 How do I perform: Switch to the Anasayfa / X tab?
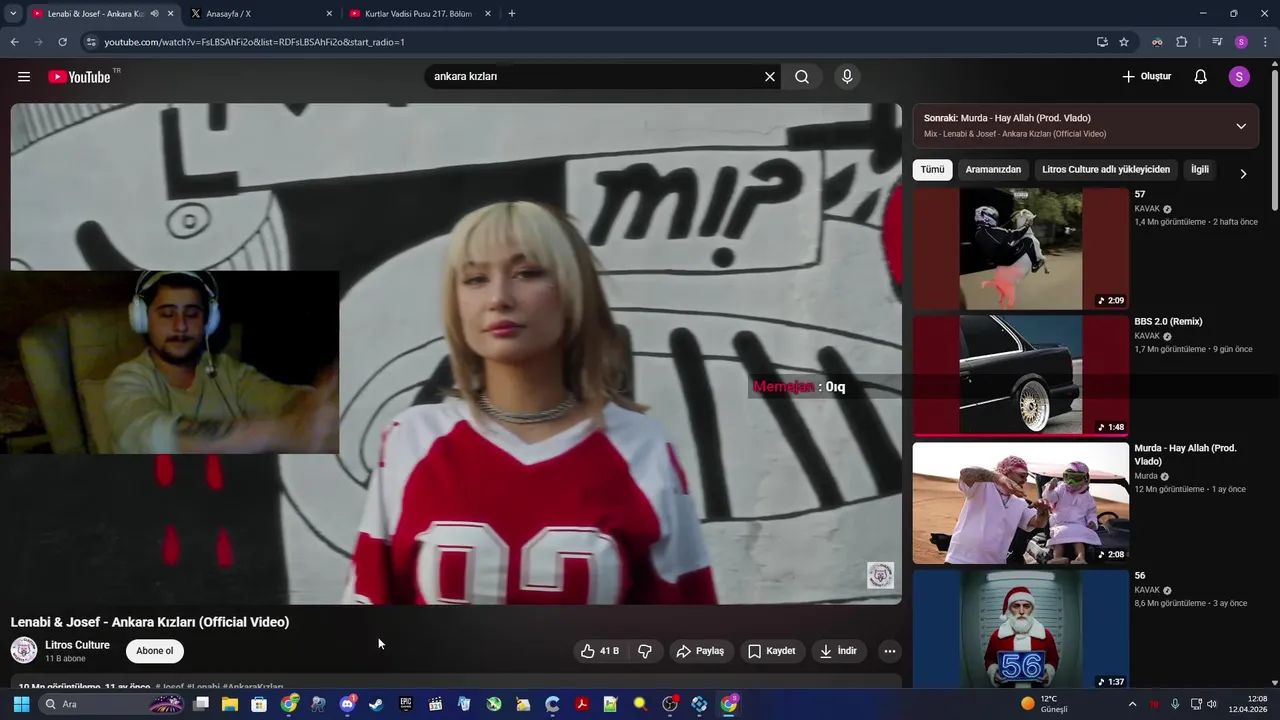click(263, 14)
